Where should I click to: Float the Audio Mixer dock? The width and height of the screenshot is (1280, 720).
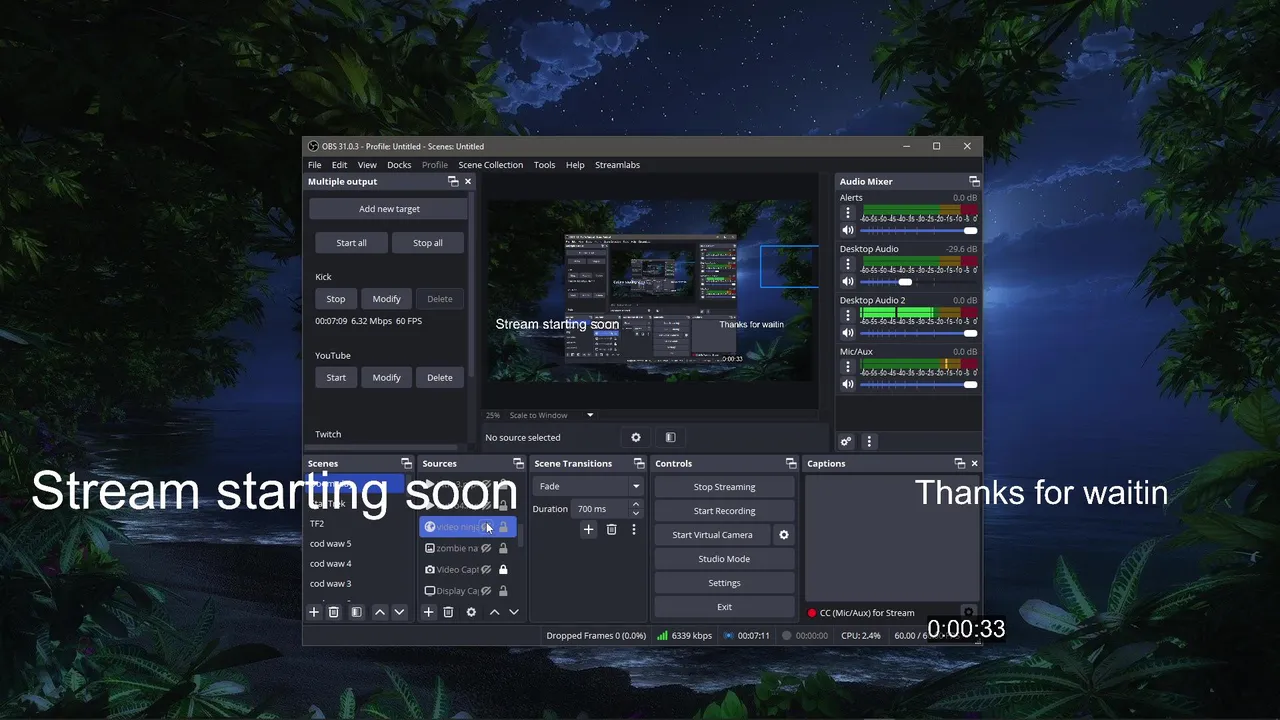(x=974, y=181)
